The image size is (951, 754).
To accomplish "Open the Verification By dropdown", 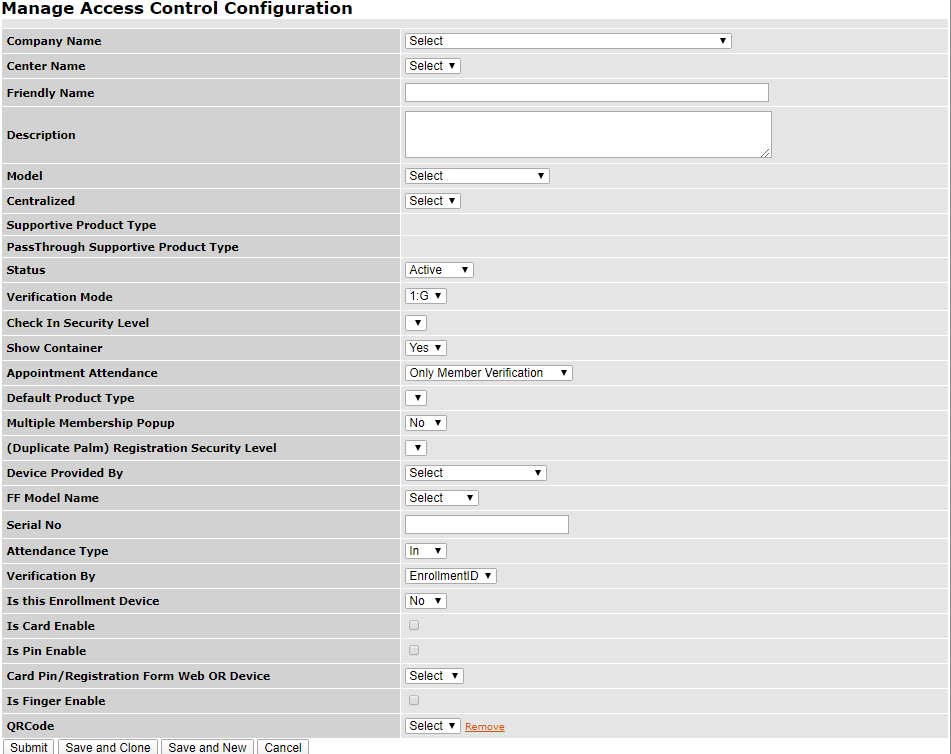I will click(x=451, y=576).
